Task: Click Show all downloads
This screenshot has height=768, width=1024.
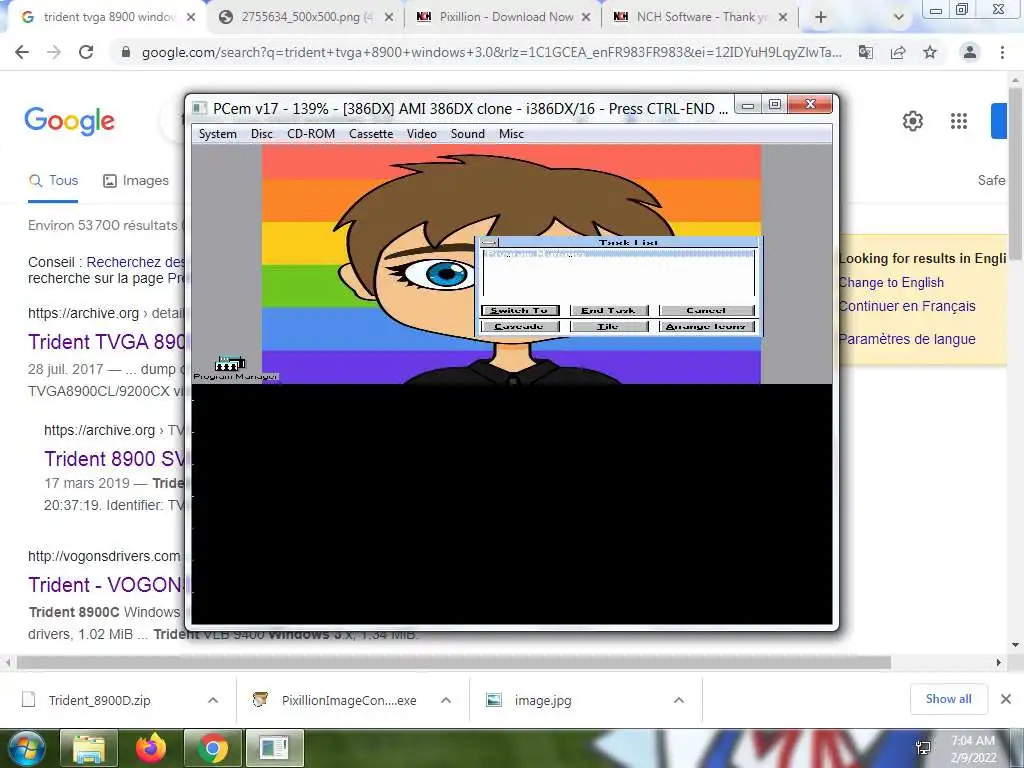Action: (x=948, y=699)
